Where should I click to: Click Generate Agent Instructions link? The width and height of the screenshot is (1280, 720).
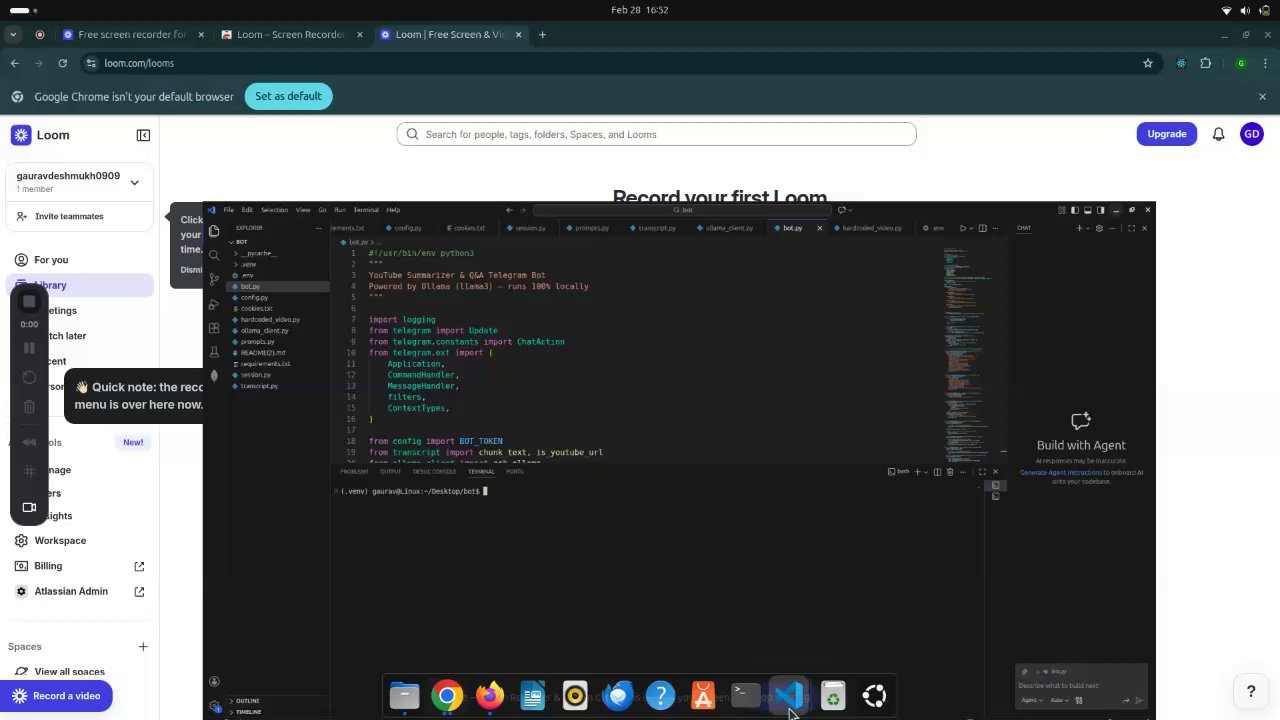tap(1061, 473)
